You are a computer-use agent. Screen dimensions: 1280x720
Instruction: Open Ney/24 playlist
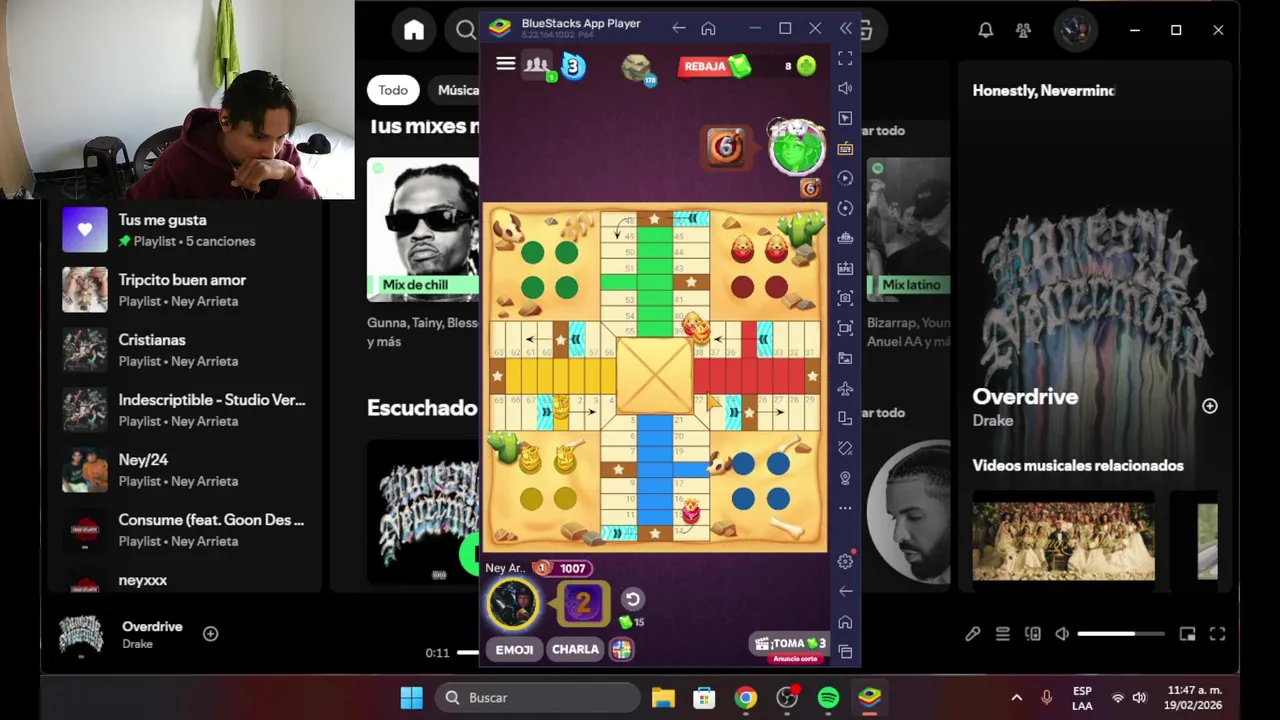[185, 470]
